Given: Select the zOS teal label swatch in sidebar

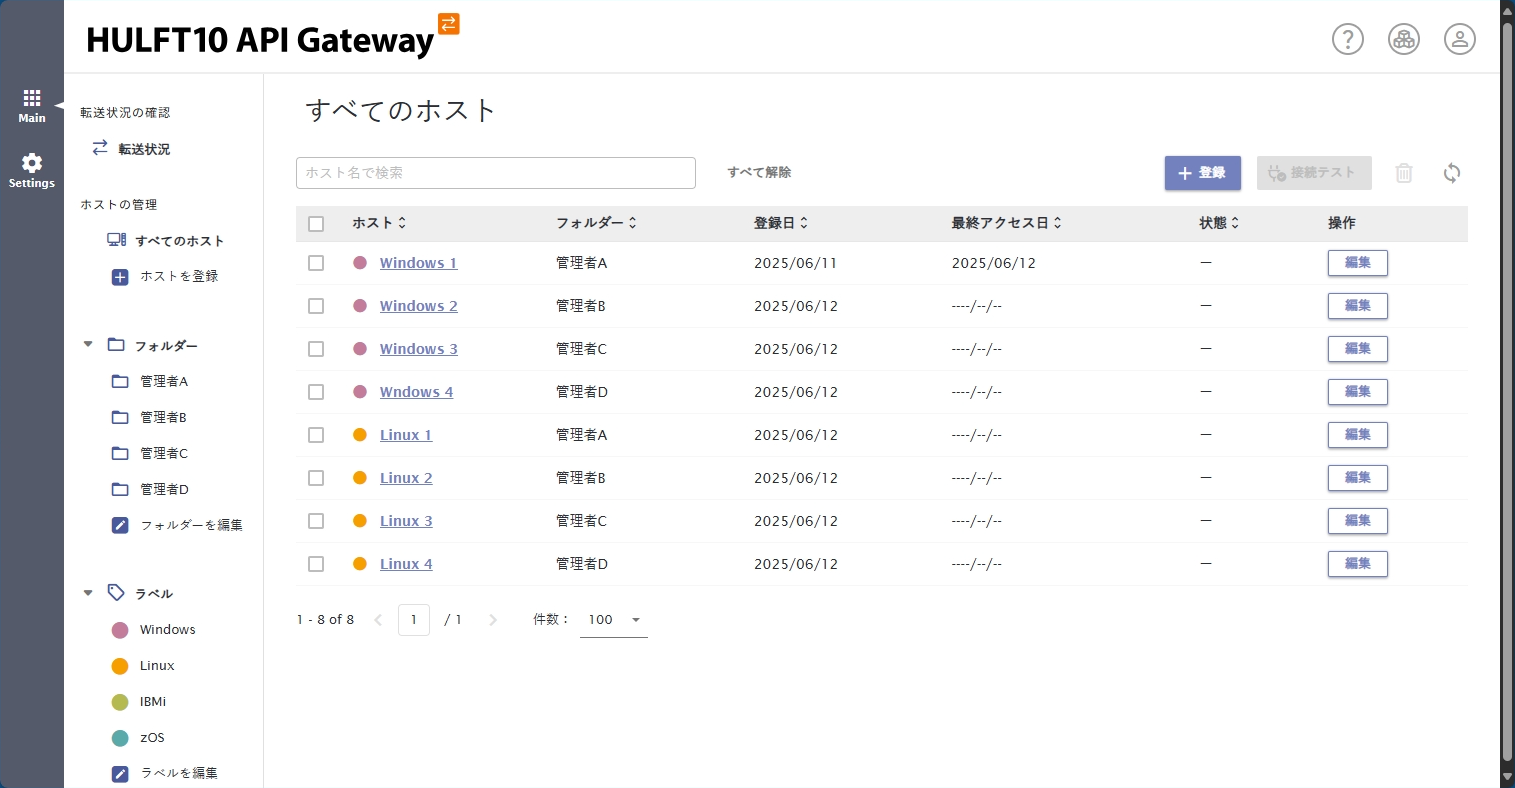Looking at the screenshot, I should coord(120,738).
